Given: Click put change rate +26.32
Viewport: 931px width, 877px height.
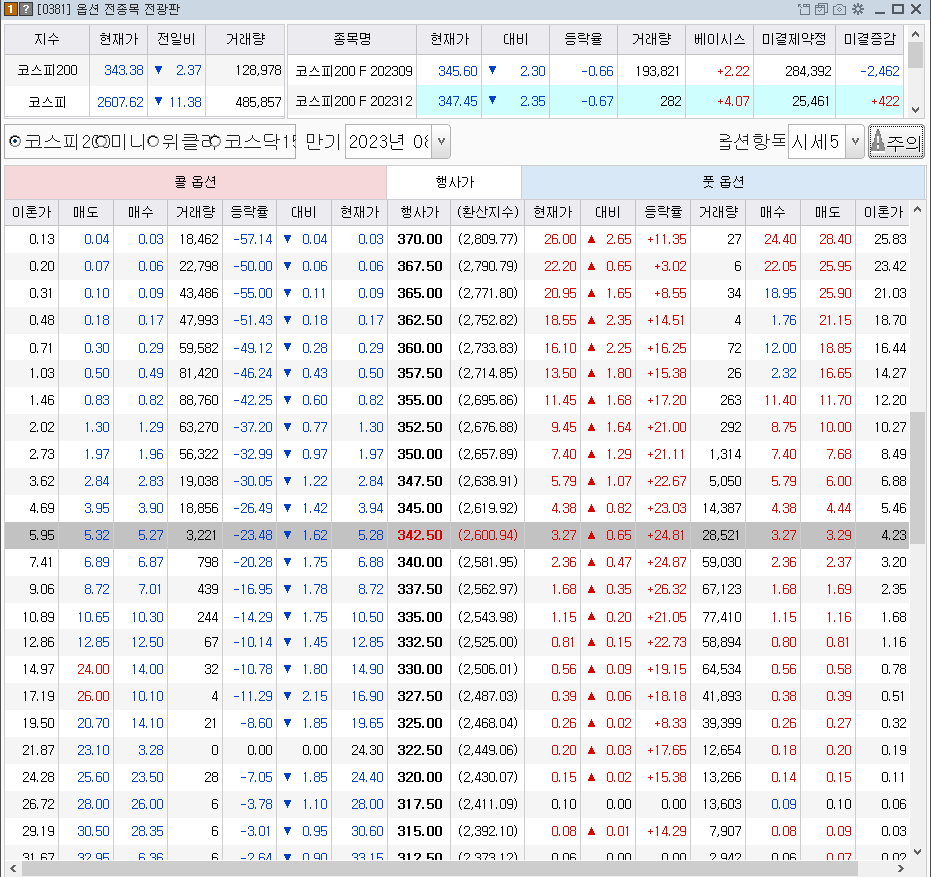Looking at the screenshot, I should 667,589.
